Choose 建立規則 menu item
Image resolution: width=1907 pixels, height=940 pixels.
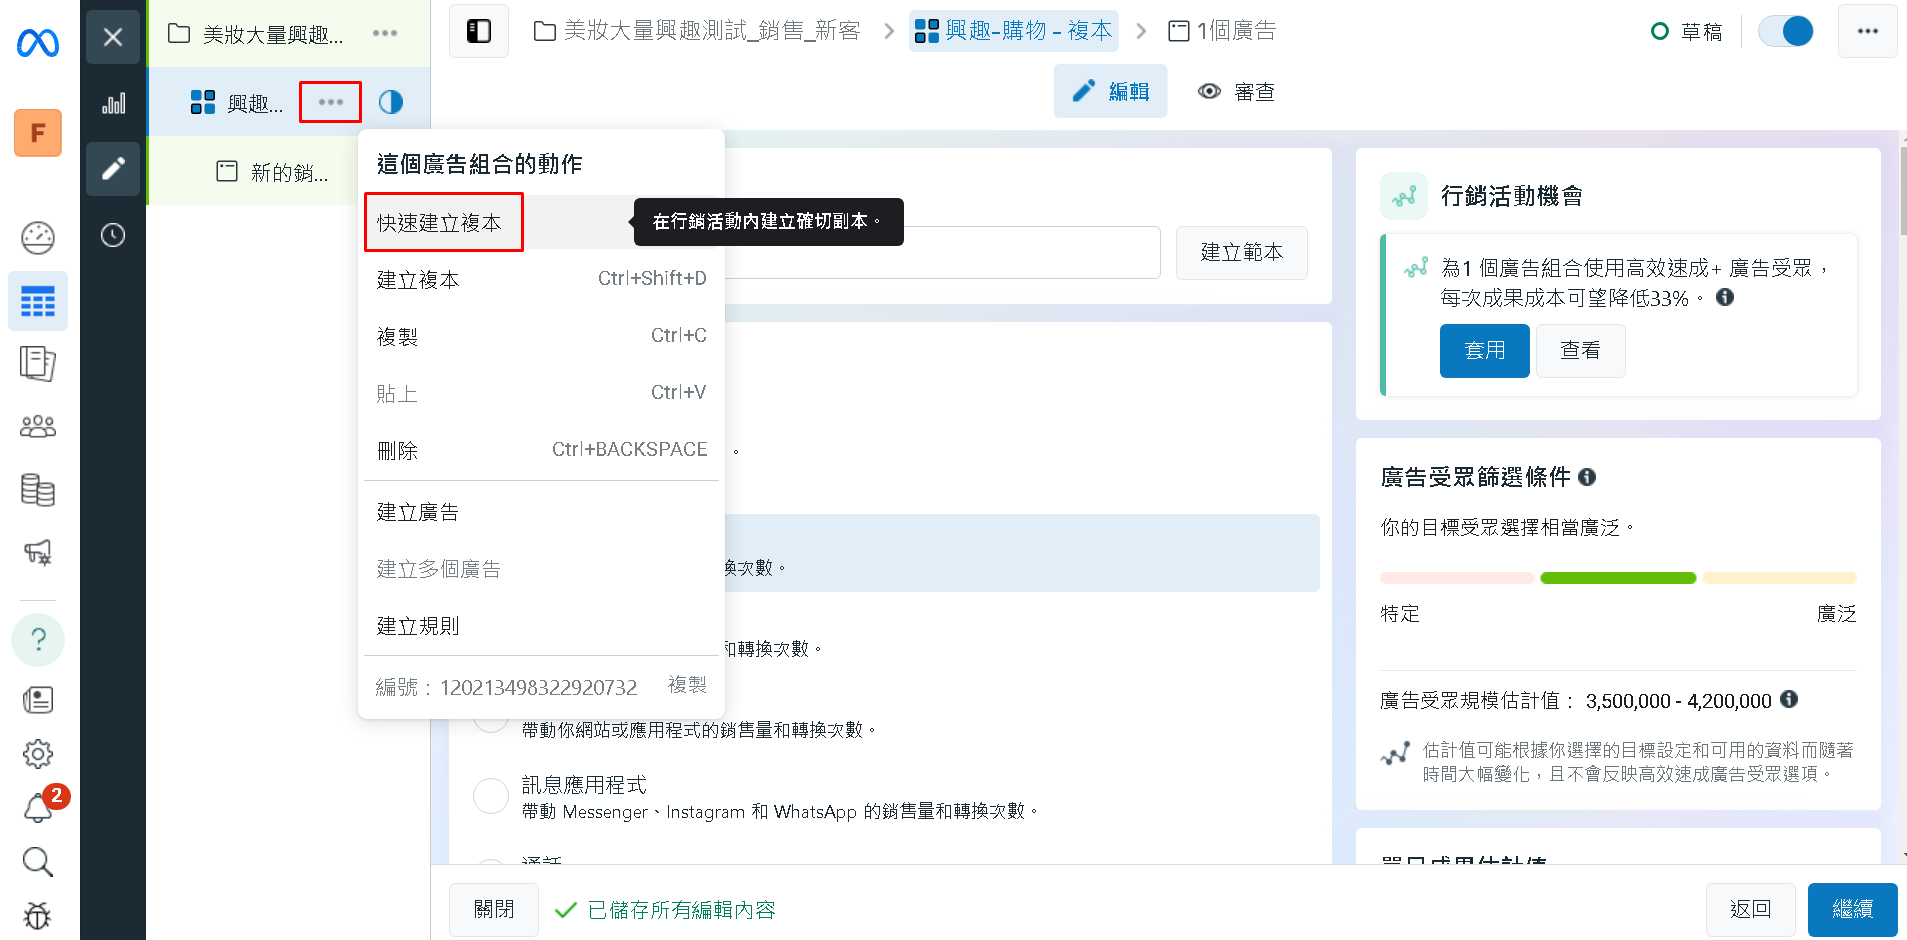(541, 626)
